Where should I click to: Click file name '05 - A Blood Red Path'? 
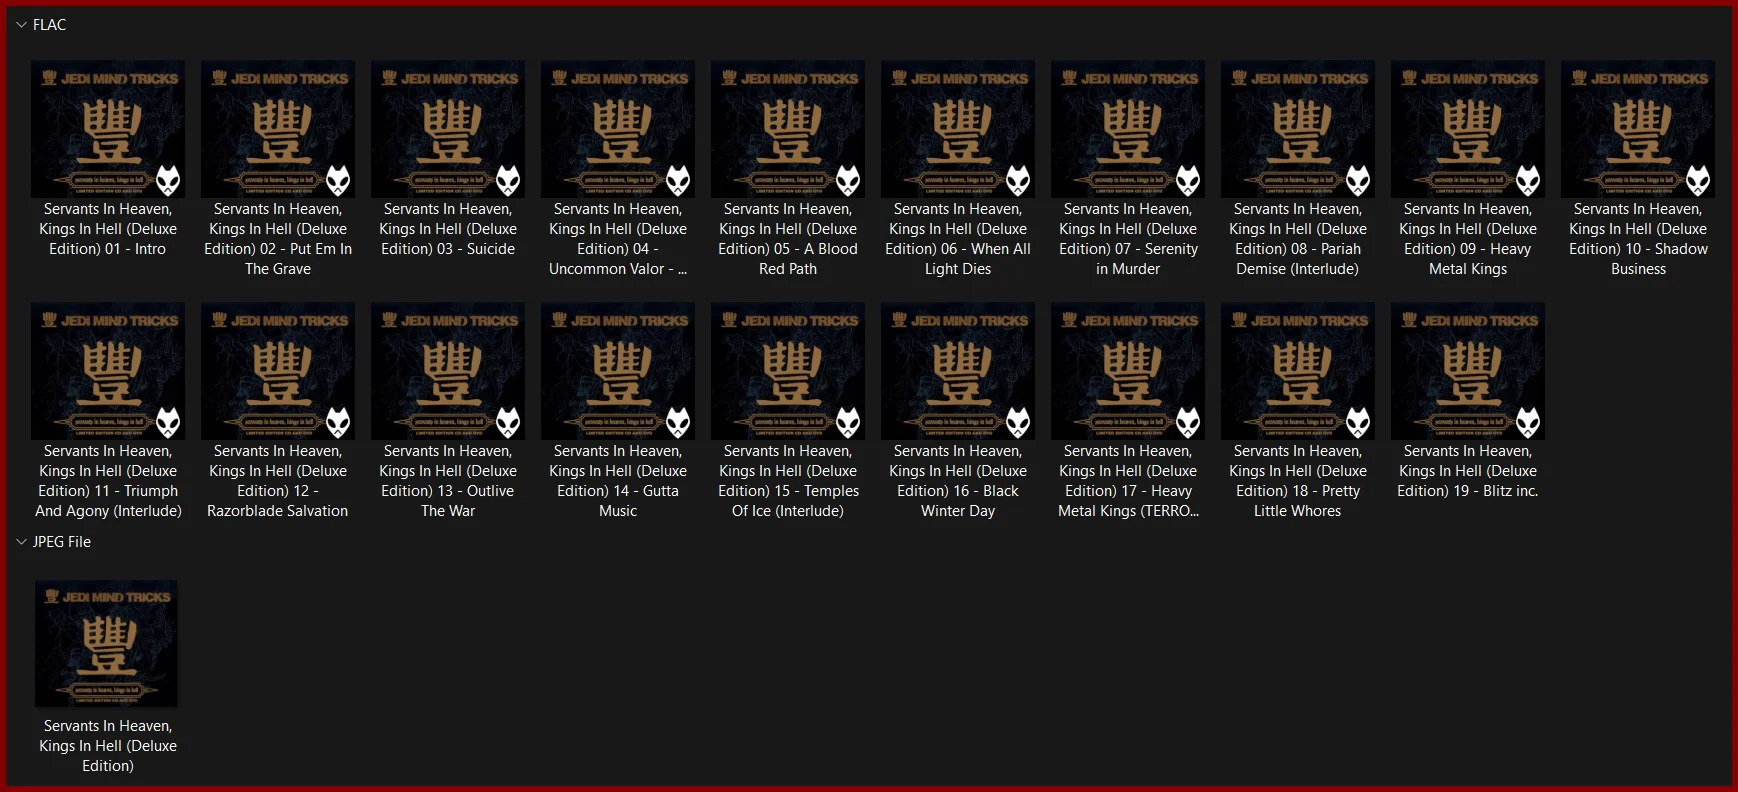(x=788, y=239)
